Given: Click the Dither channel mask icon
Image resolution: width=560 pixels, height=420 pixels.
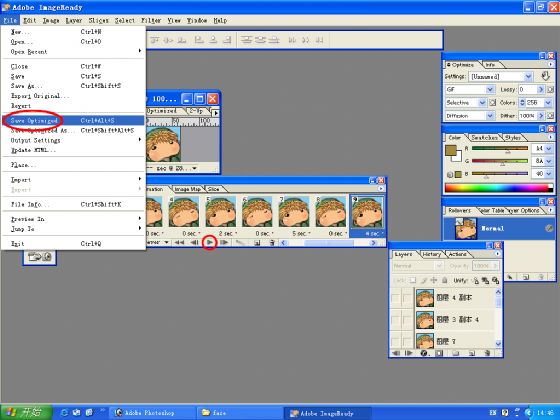Looking at the screenshot, I should pyautogui.click(x=551, y=116).
